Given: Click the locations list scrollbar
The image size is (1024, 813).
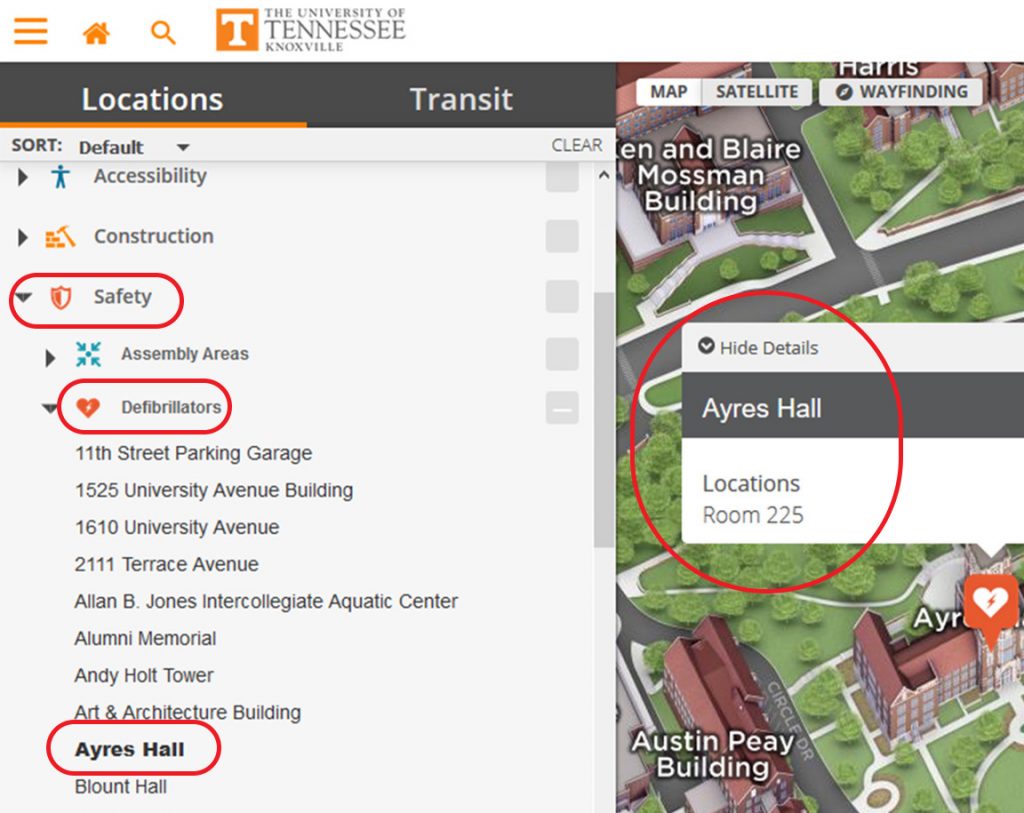Looking at the screenshot, I should coord(603,420).
